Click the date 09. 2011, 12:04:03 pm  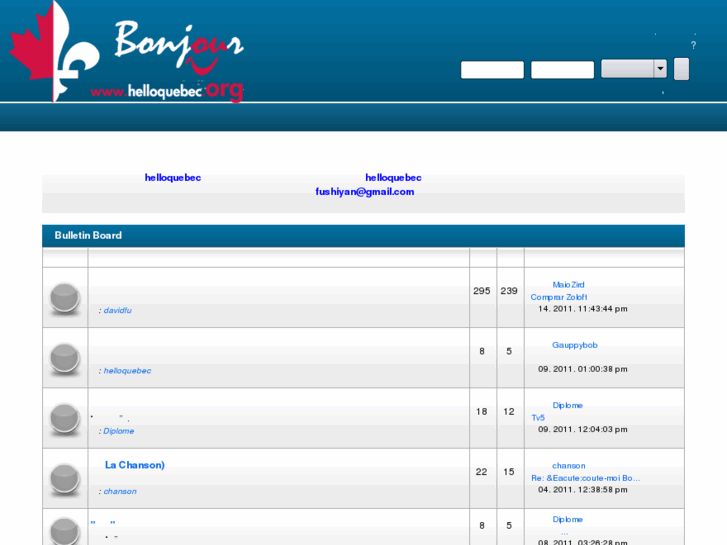(583, 430)
